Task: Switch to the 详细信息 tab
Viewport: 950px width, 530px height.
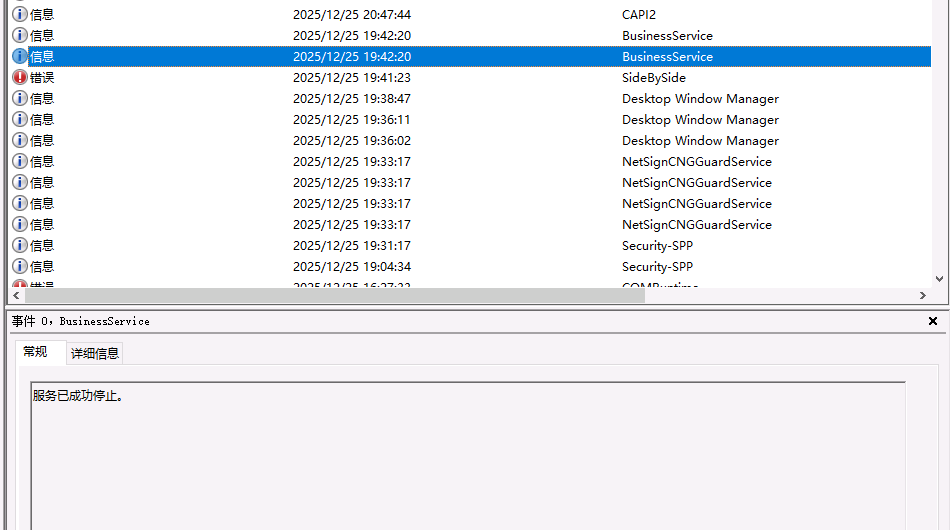Action: click(95, 353)
